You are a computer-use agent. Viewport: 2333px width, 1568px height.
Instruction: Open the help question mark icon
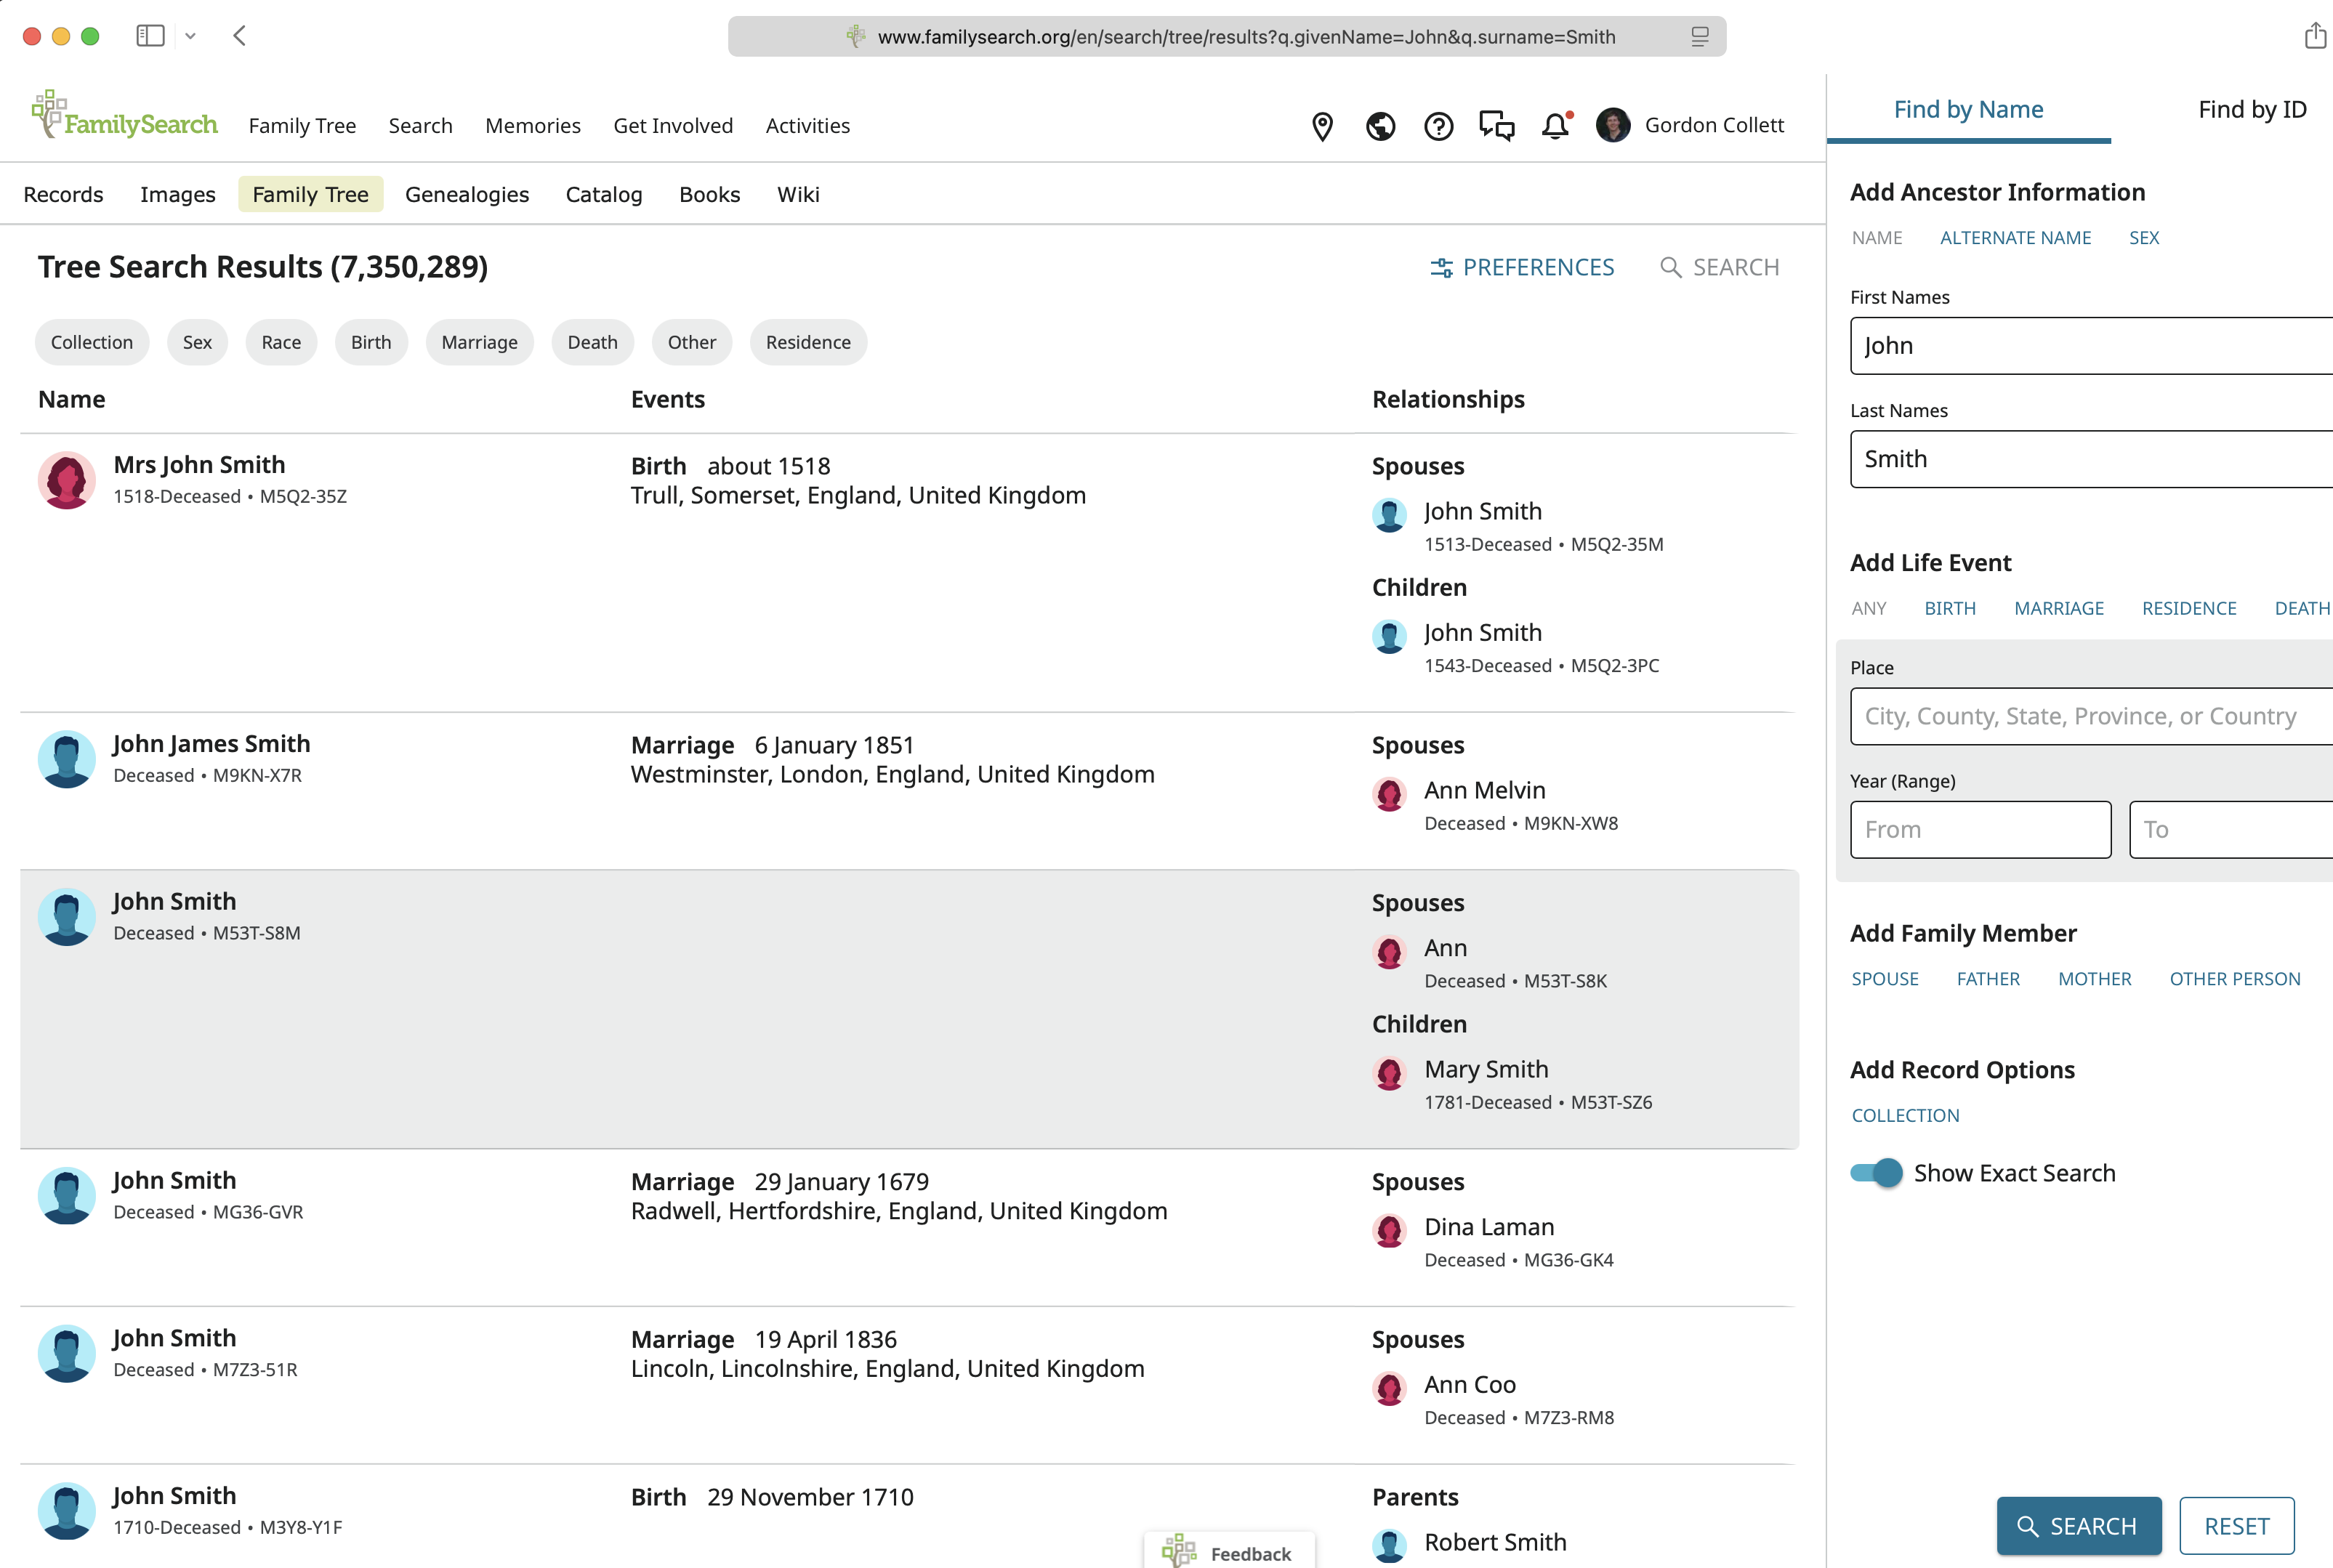(1438, 126)
